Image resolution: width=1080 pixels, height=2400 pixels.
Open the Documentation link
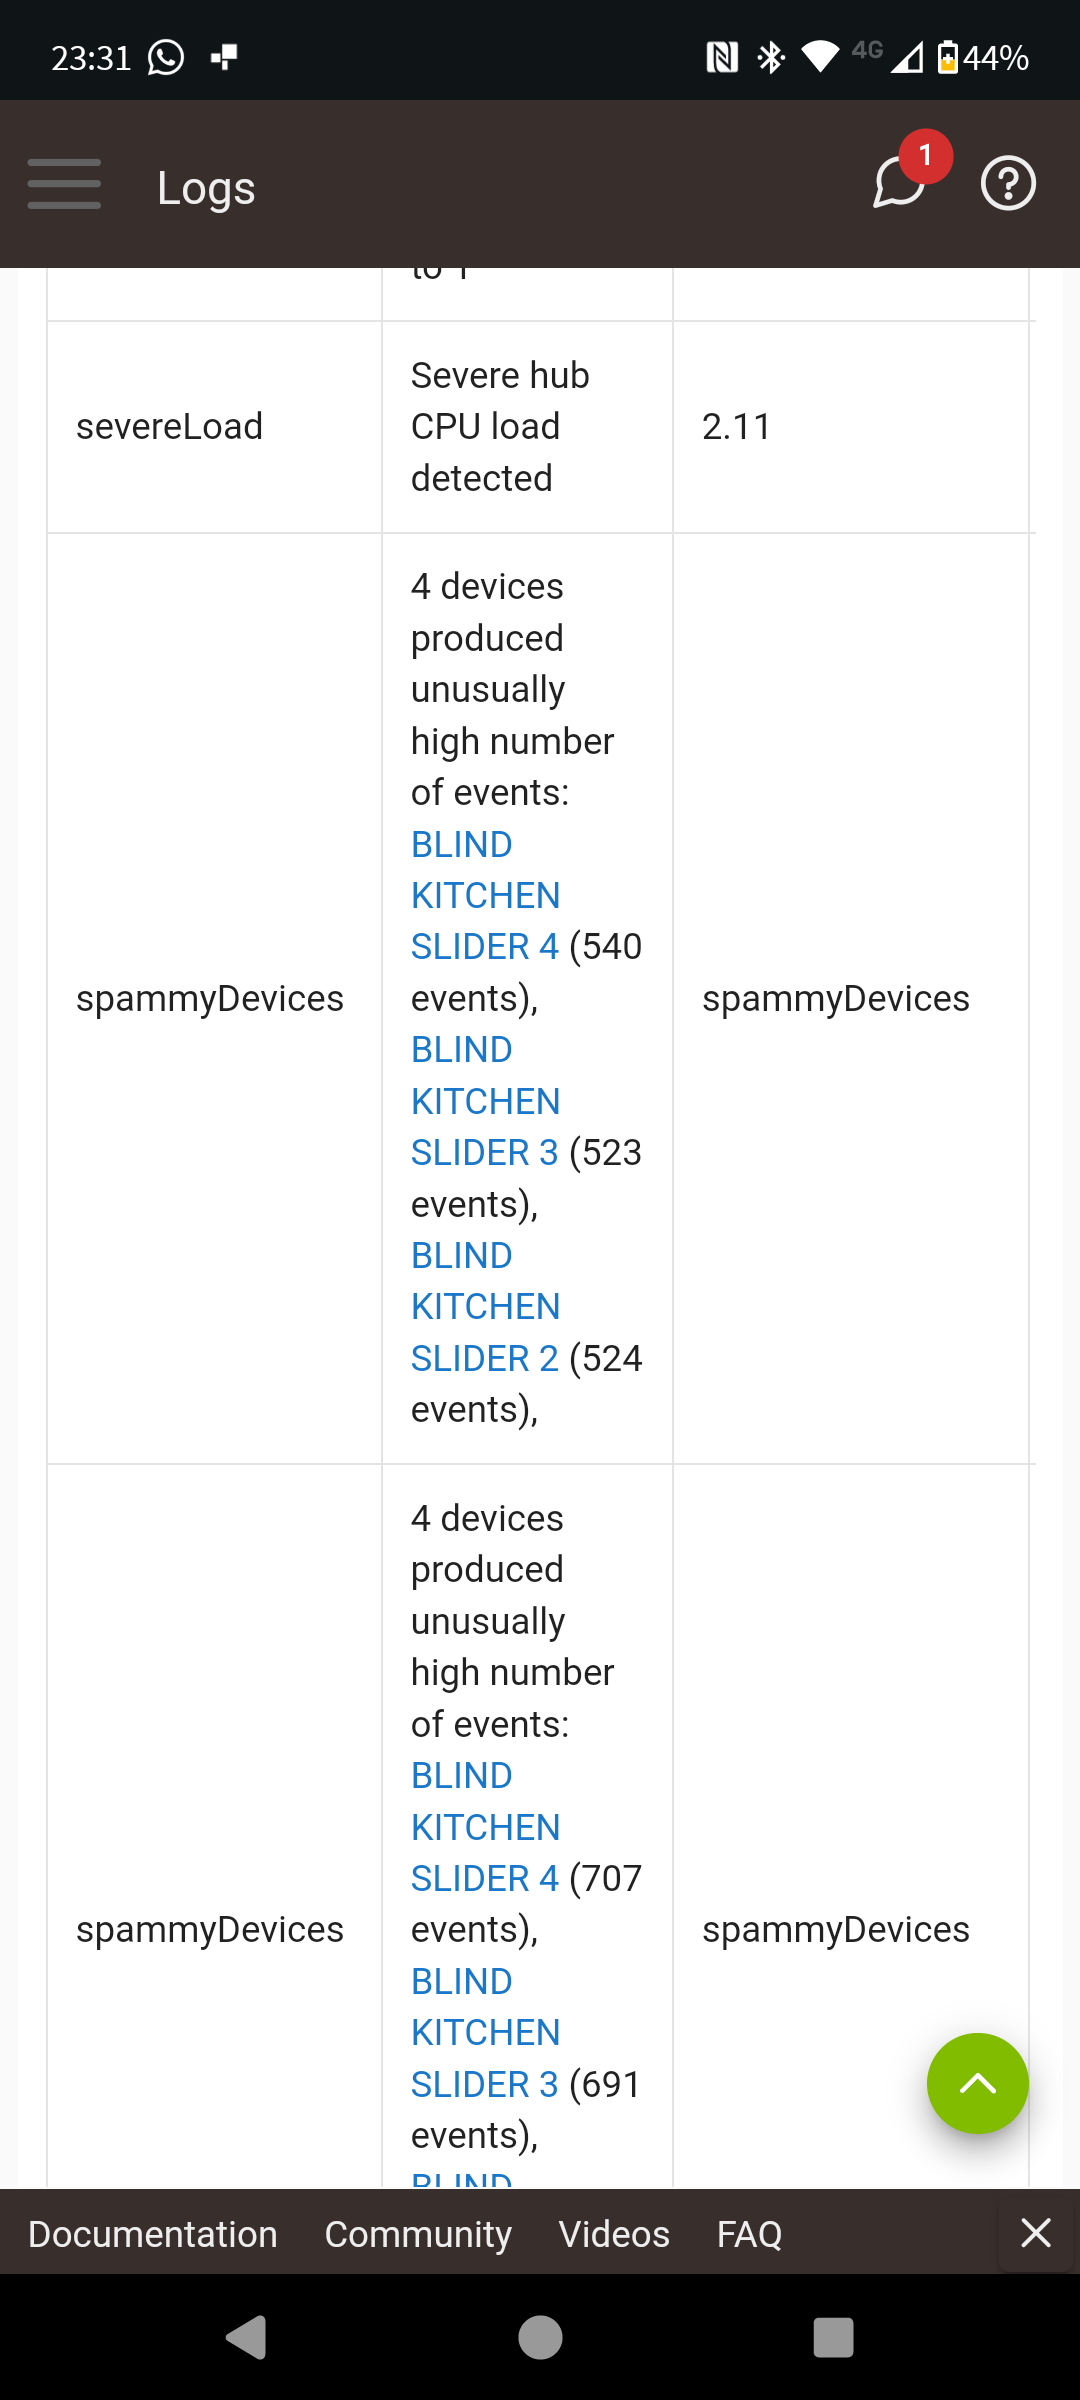coord(153,2234)
